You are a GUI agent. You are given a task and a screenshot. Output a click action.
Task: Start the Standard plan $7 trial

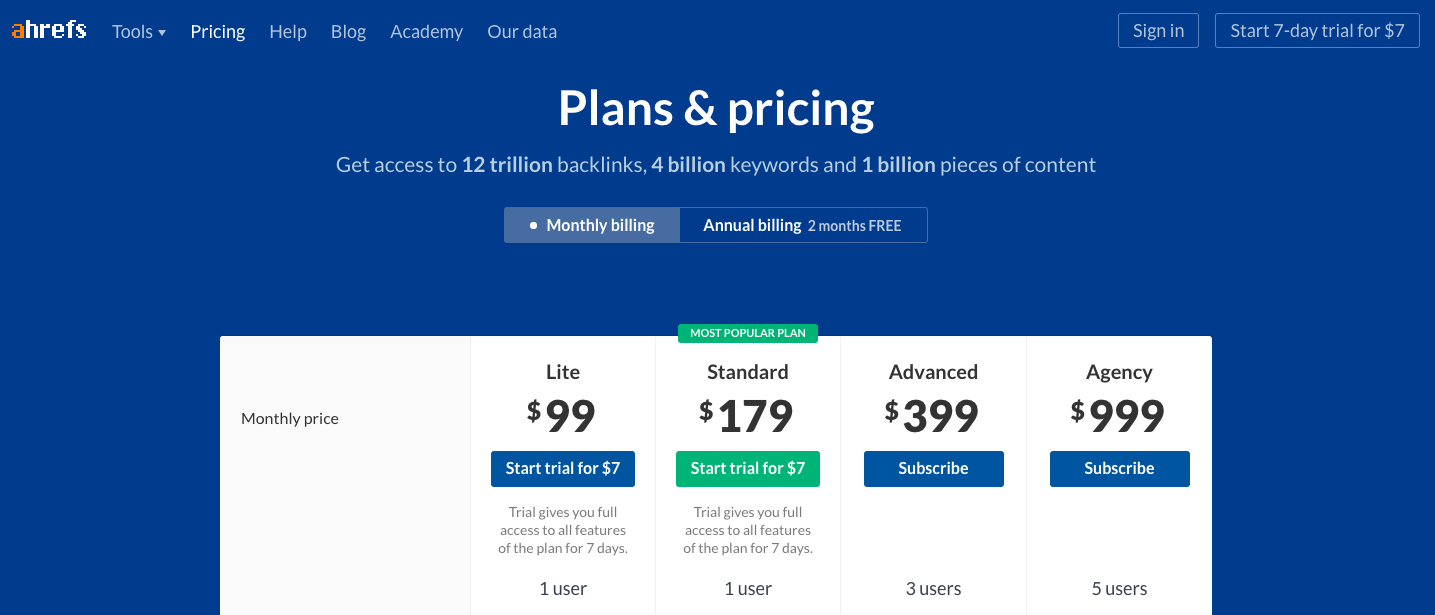pos(748,469)
